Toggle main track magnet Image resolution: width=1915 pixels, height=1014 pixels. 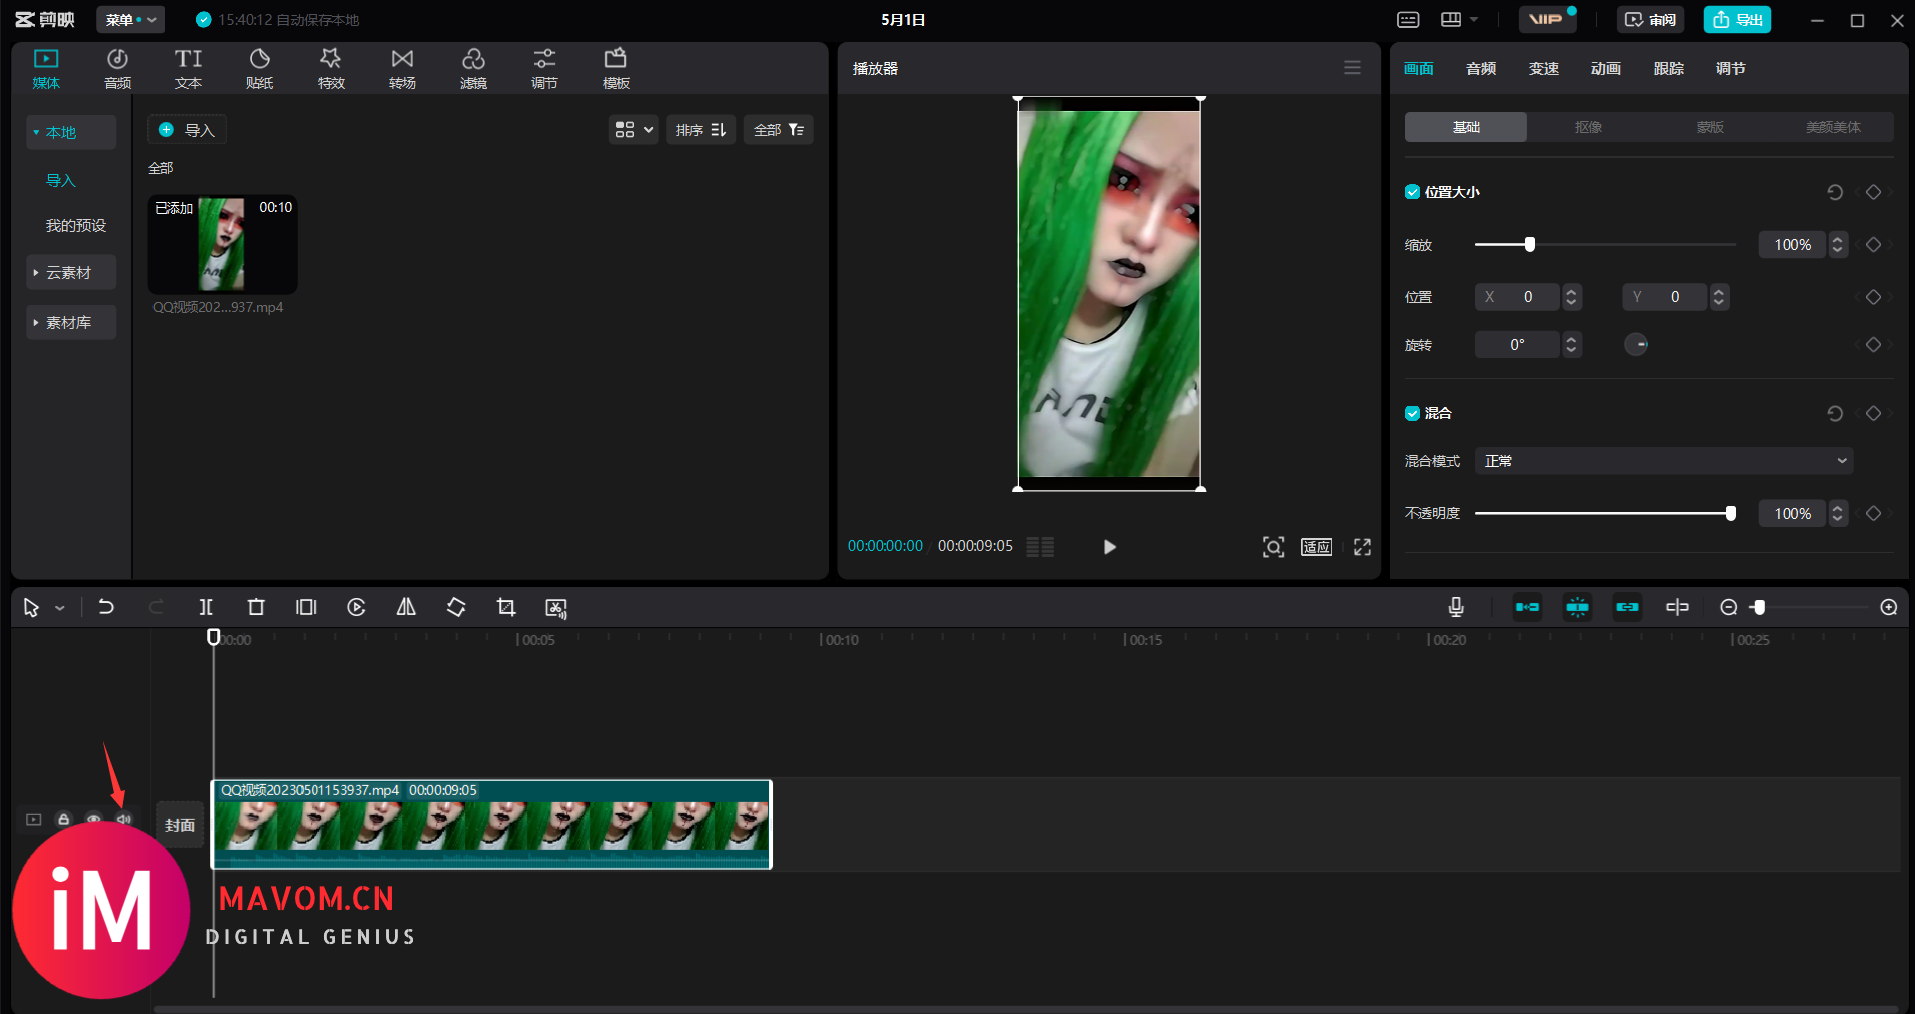[x=1527, y=607]
